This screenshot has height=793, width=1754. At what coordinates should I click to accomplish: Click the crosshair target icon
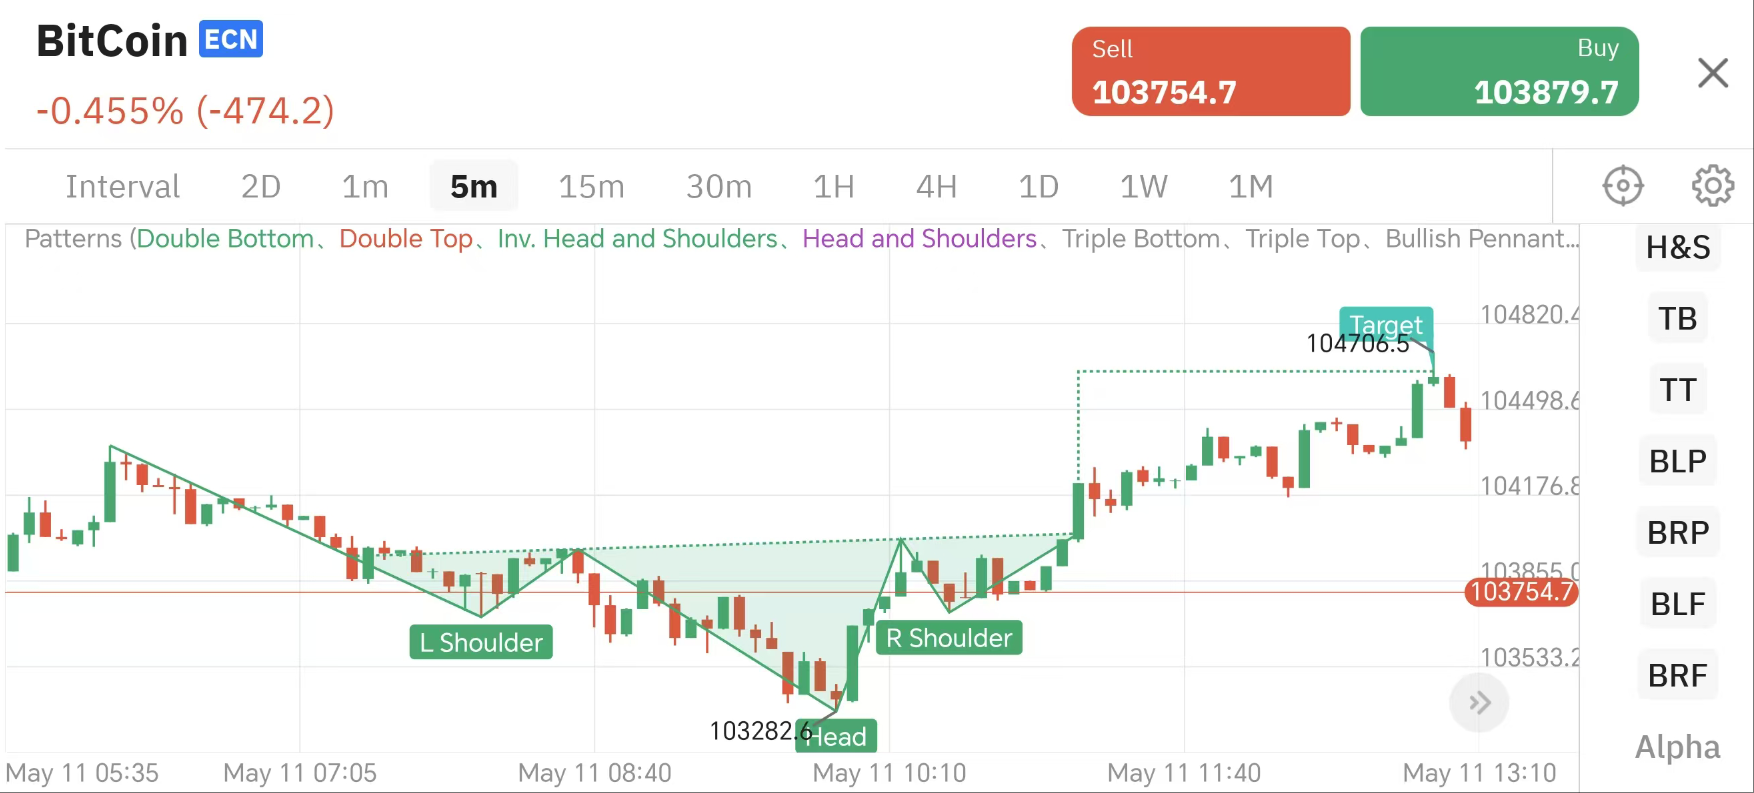(x=1622, y=186)
